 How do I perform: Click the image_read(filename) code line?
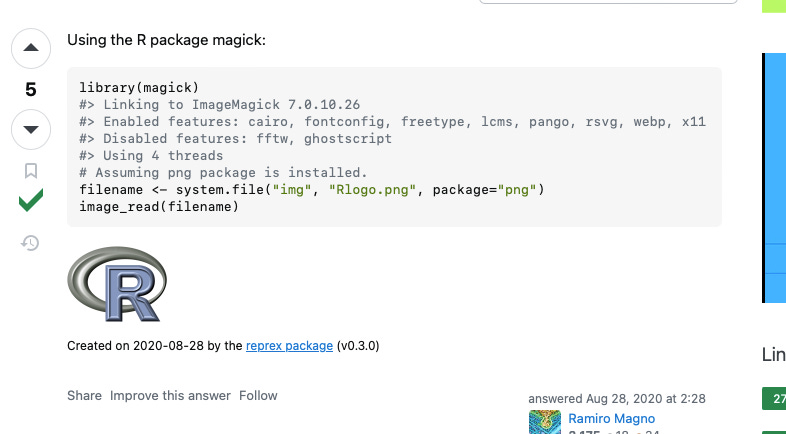159,207
